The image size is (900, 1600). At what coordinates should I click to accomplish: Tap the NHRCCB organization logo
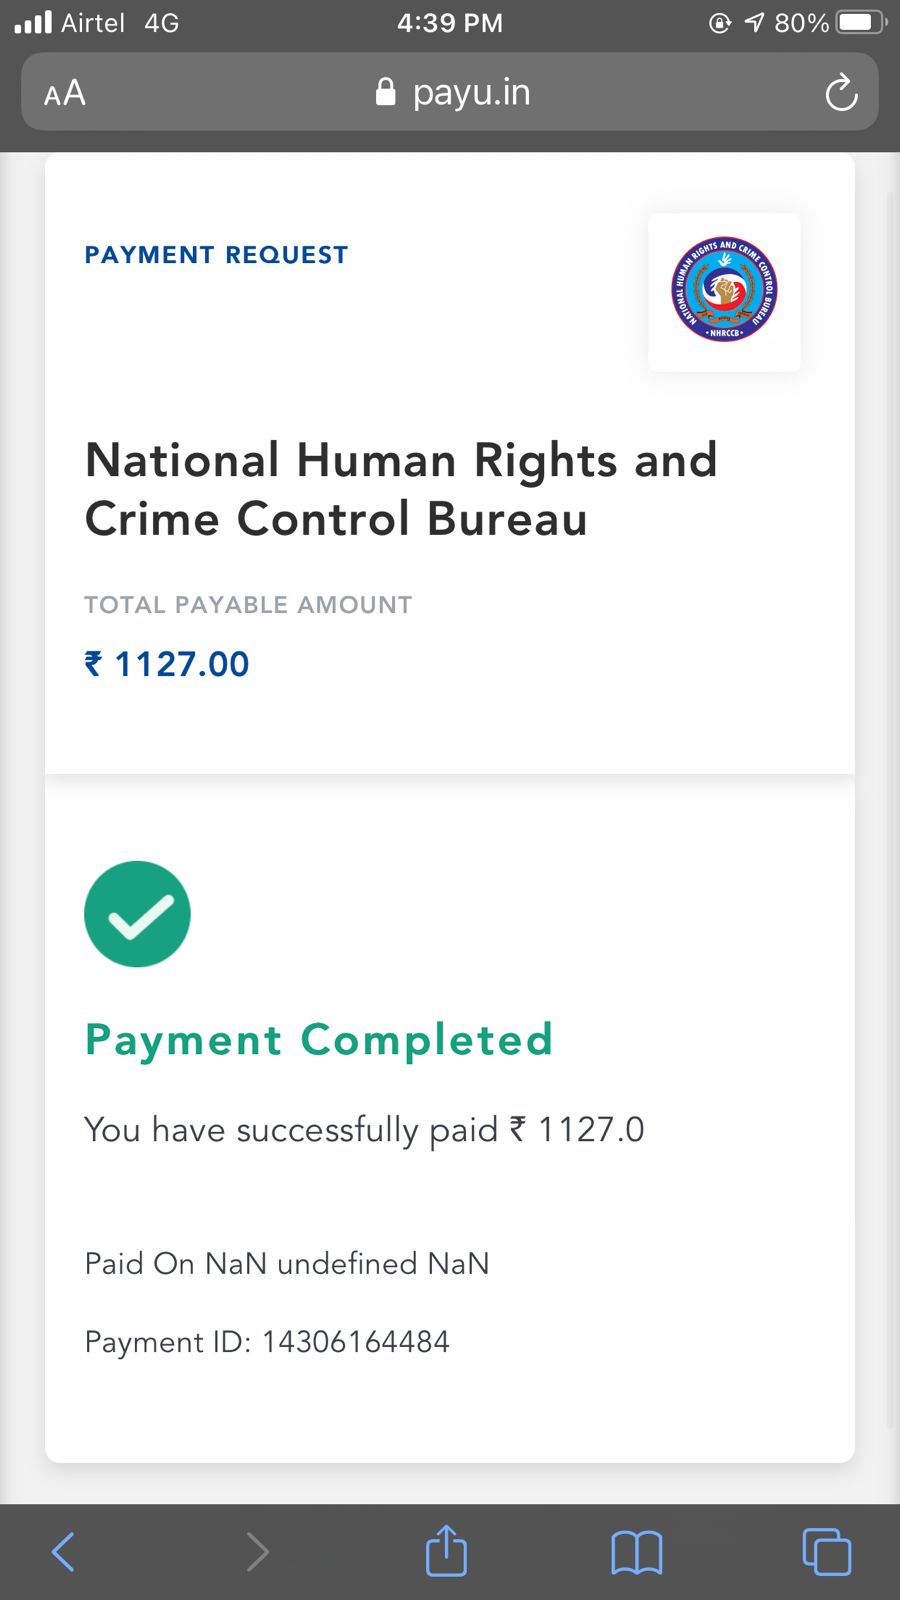click(x=724, y=291)
